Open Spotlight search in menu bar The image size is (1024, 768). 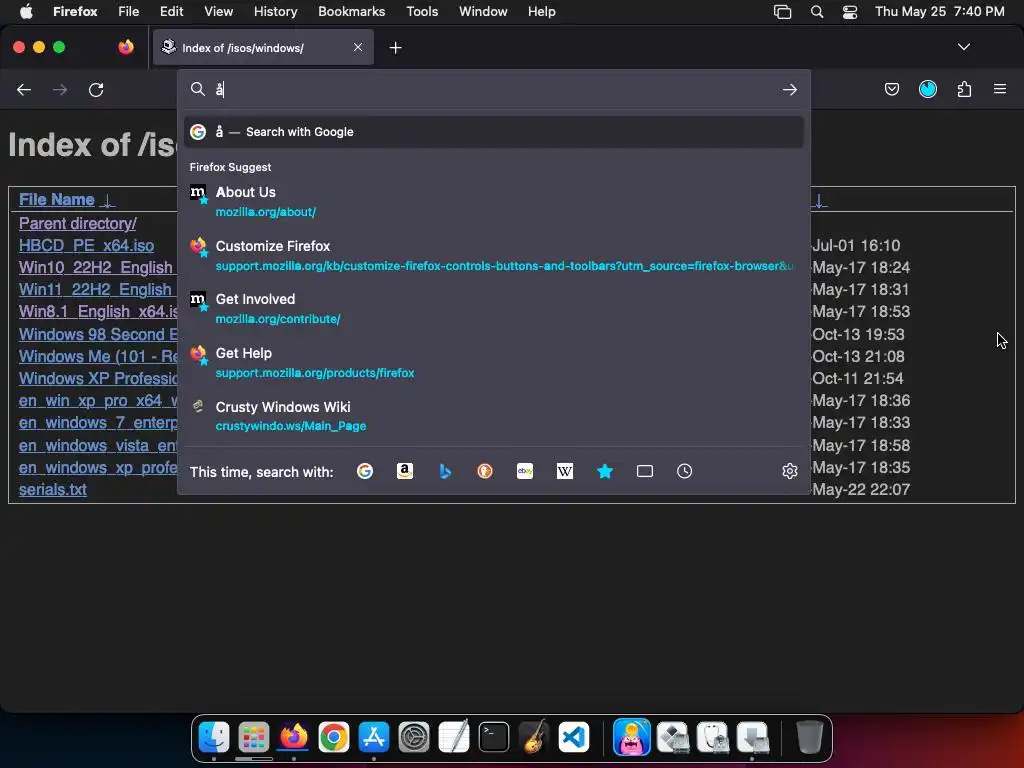816,11
